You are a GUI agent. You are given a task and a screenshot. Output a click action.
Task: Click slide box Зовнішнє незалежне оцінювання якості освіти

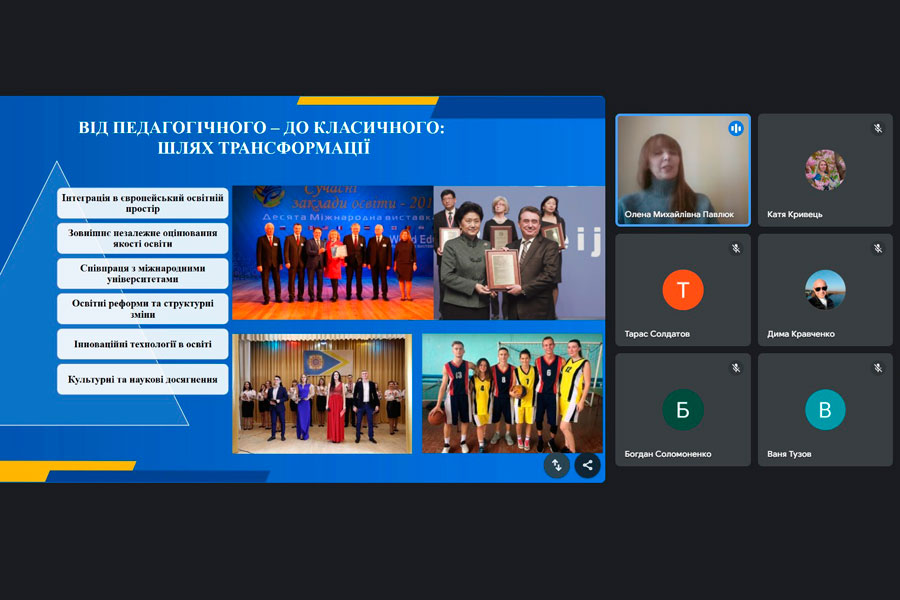142,238
